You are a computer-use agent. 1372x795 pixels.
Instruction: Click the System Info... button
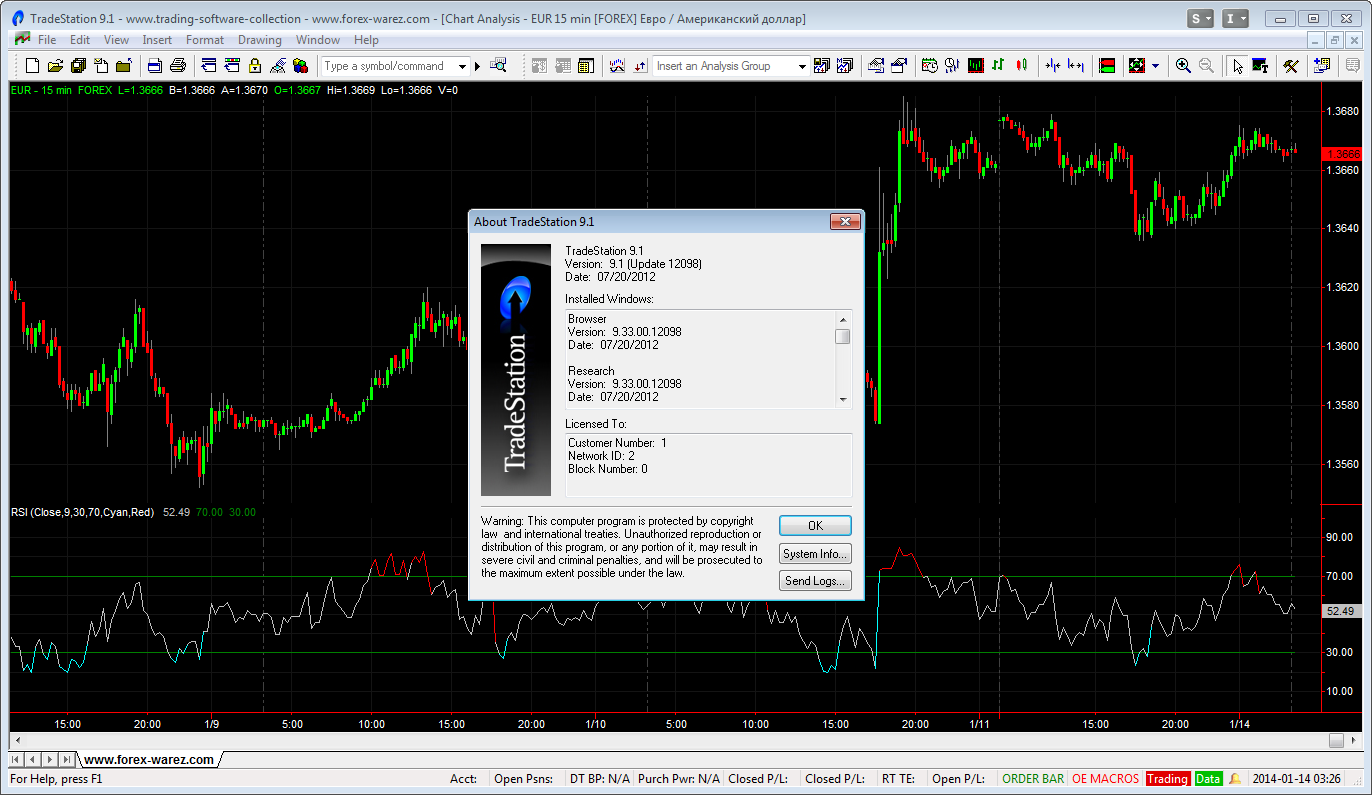tap(815, 554)
